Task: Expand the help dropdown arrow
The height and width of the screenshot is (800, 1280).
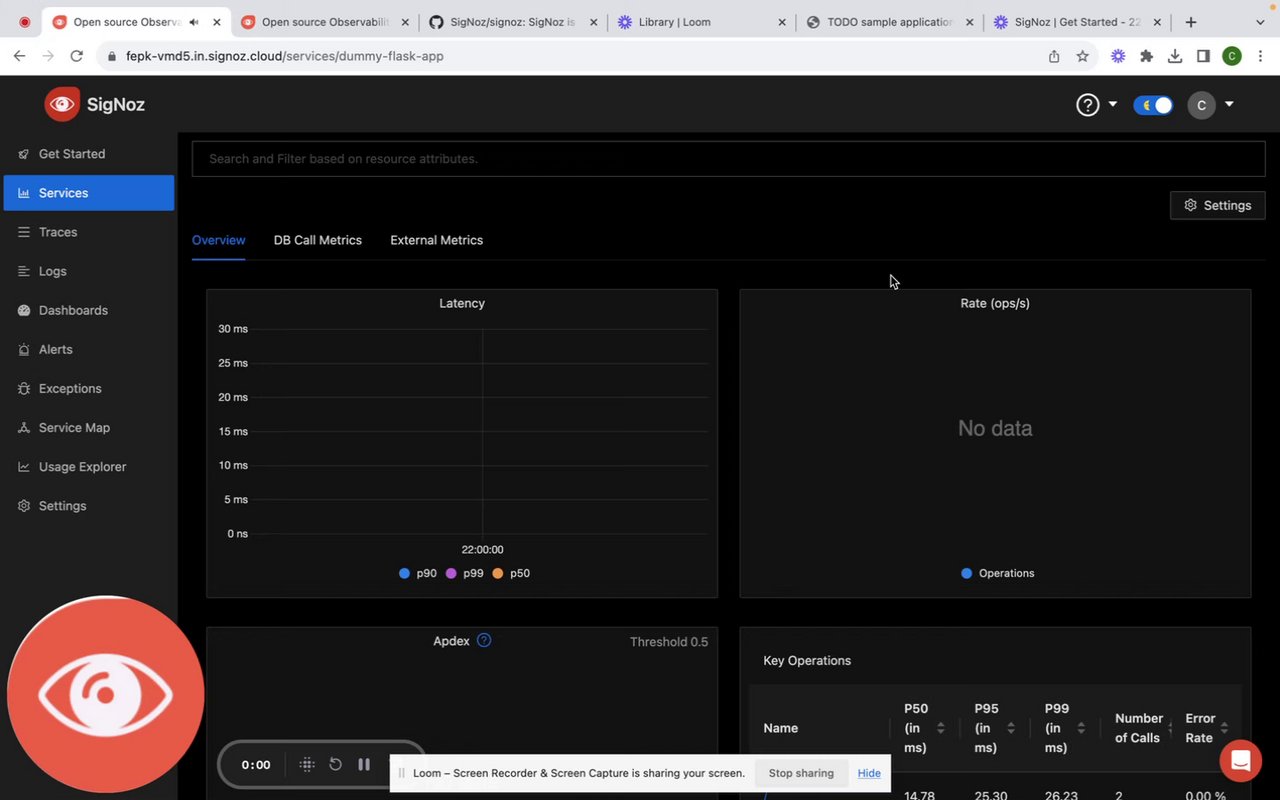Action: point(1113,104)
